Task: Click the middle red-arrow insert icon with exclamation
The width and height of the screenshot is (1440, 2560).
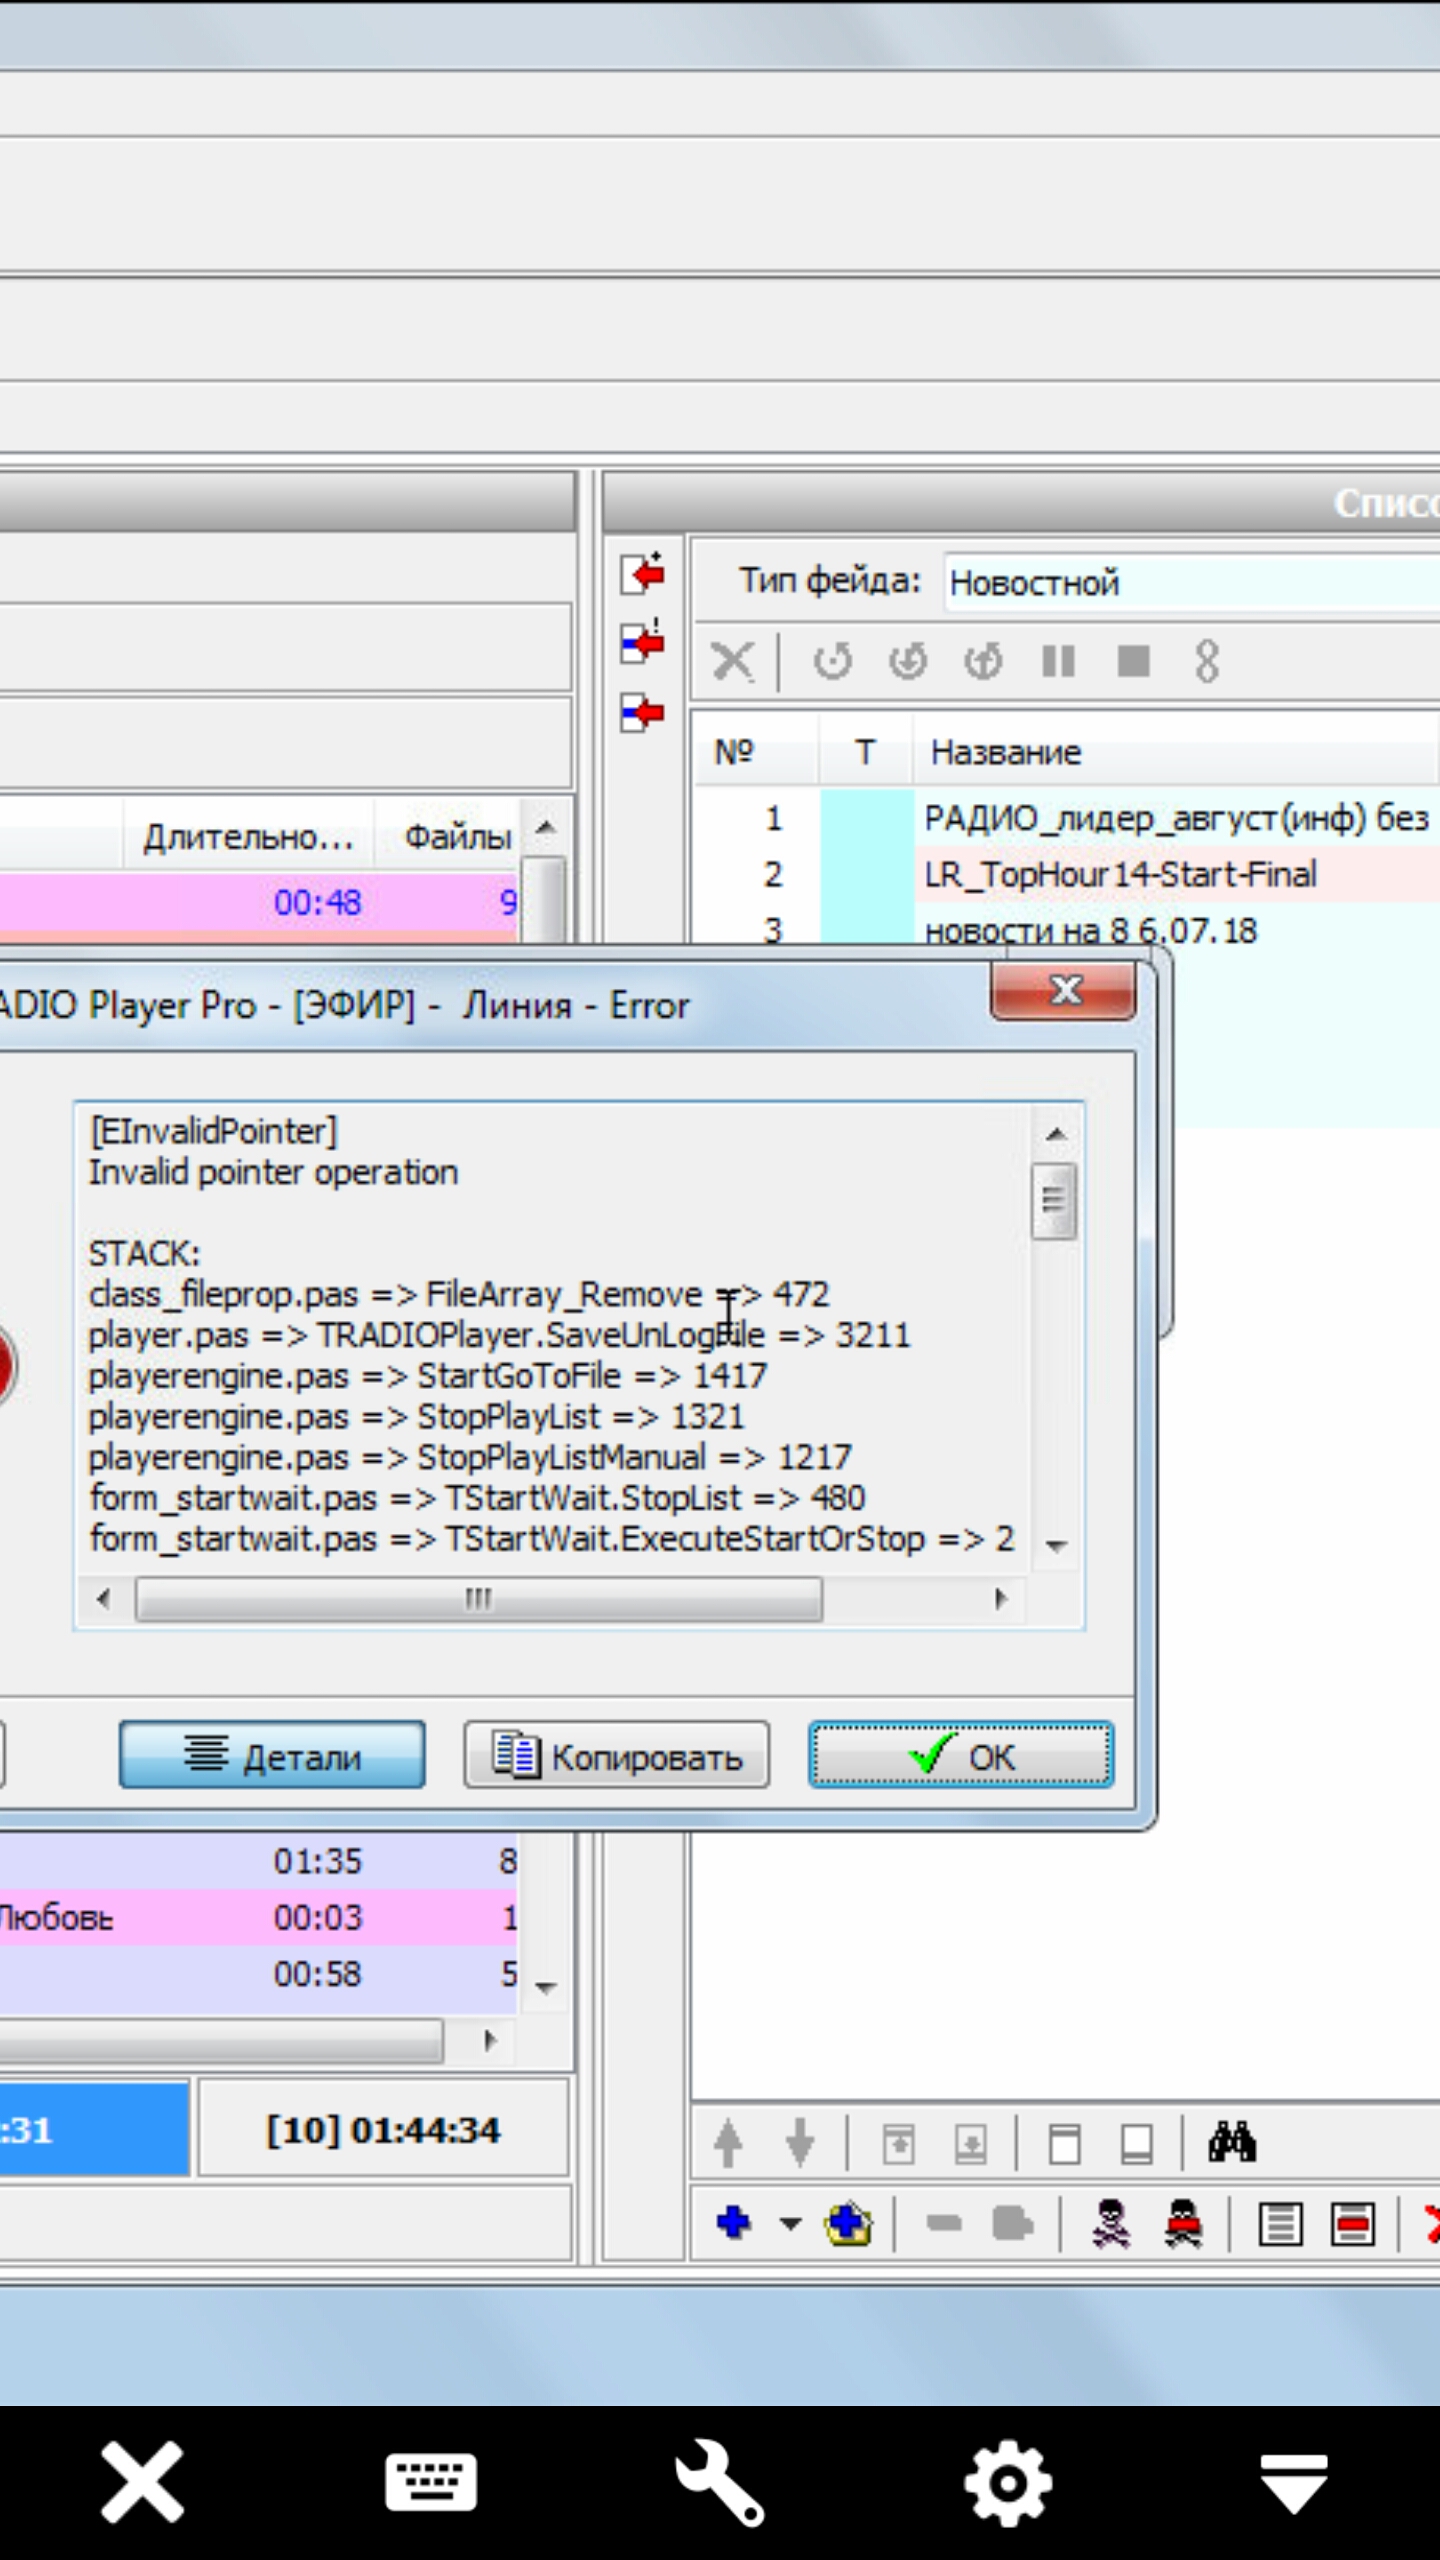Action: [x=642, y=643]
